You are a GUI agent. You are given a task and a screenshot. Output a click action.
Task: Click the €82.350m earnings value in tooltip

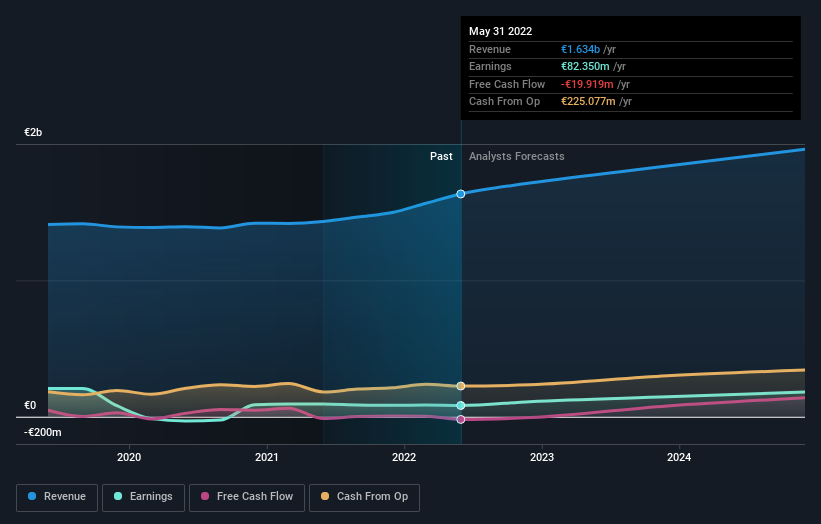point(585,66)
